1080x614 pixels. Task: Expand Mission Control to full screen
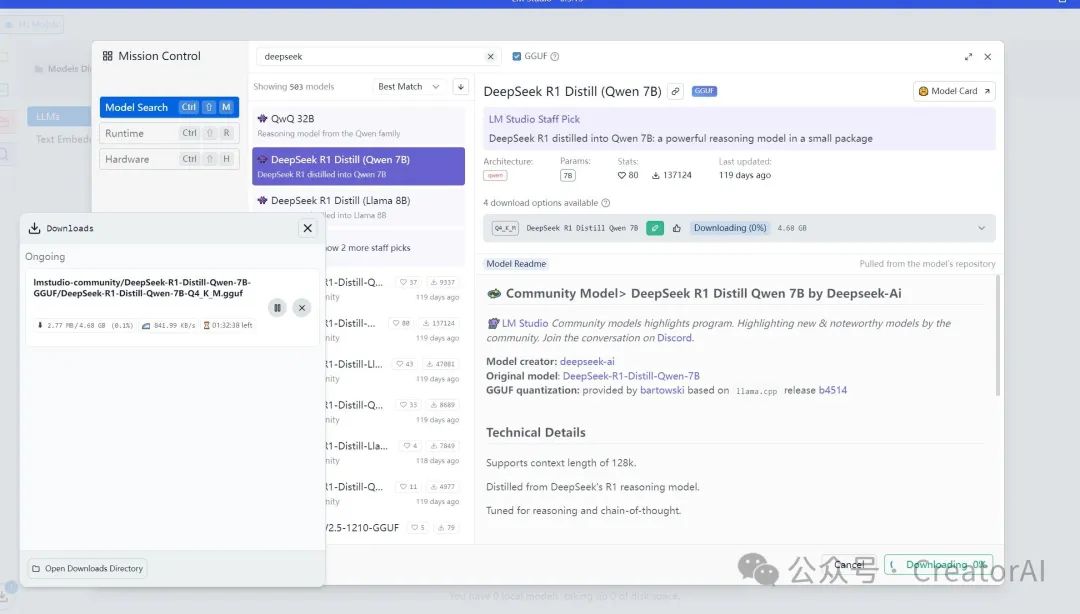[968, 57]
